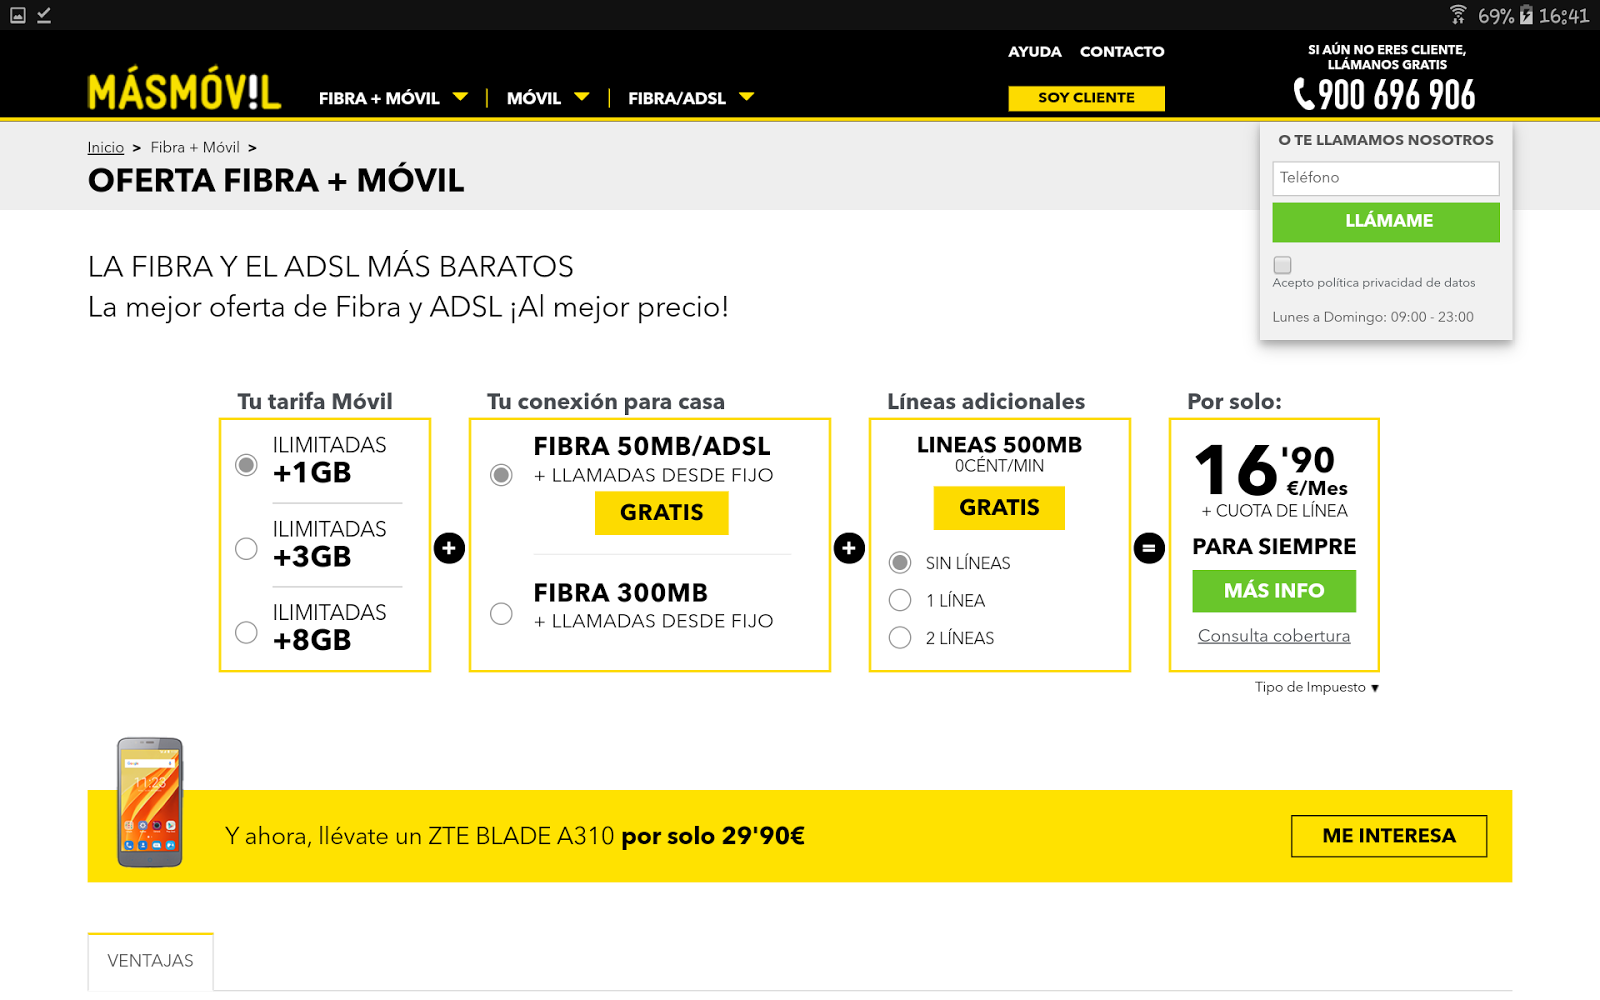Tap the picture notification icon in status bar
The height and width of the screenshot is (1000, 1600).
tap(18, 15)
